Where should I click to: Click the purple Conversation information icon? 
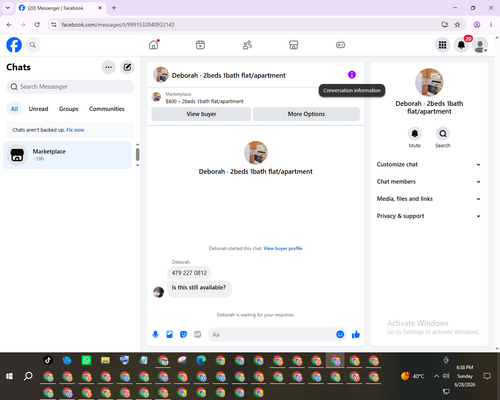coord(352,75)
